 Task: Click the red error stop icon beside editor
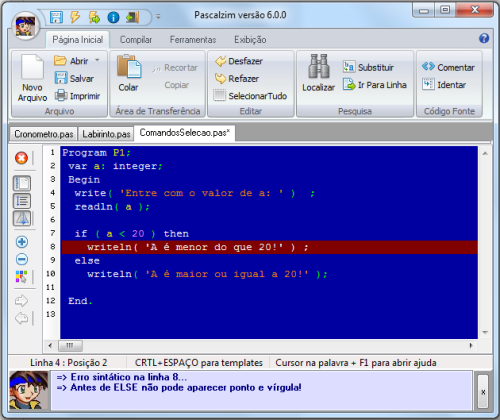tap(21, 158)
